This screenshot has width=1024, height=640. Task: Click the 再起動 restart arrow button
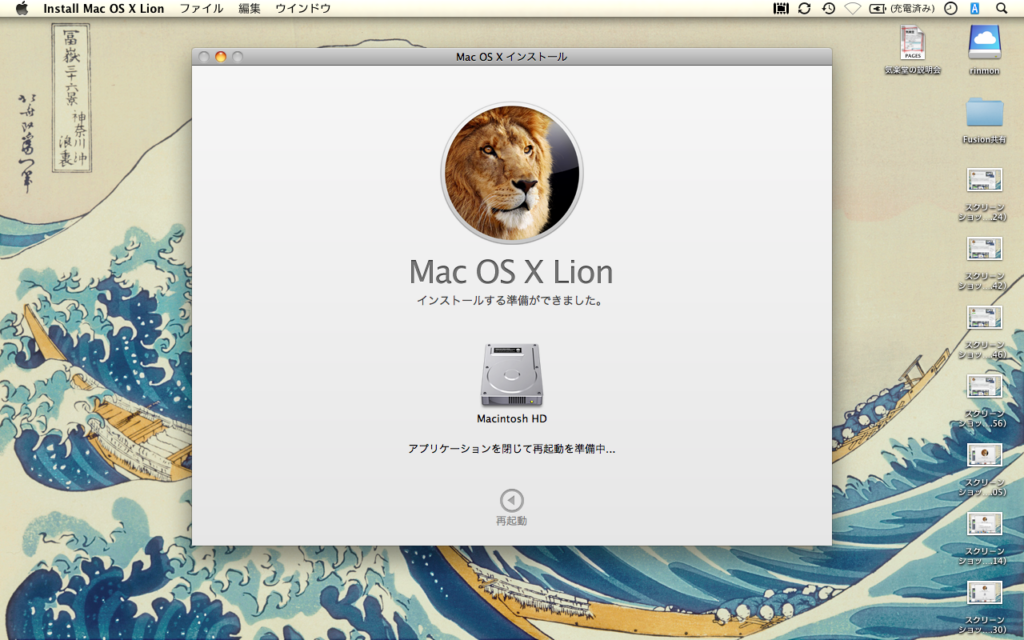pos(511,500)
